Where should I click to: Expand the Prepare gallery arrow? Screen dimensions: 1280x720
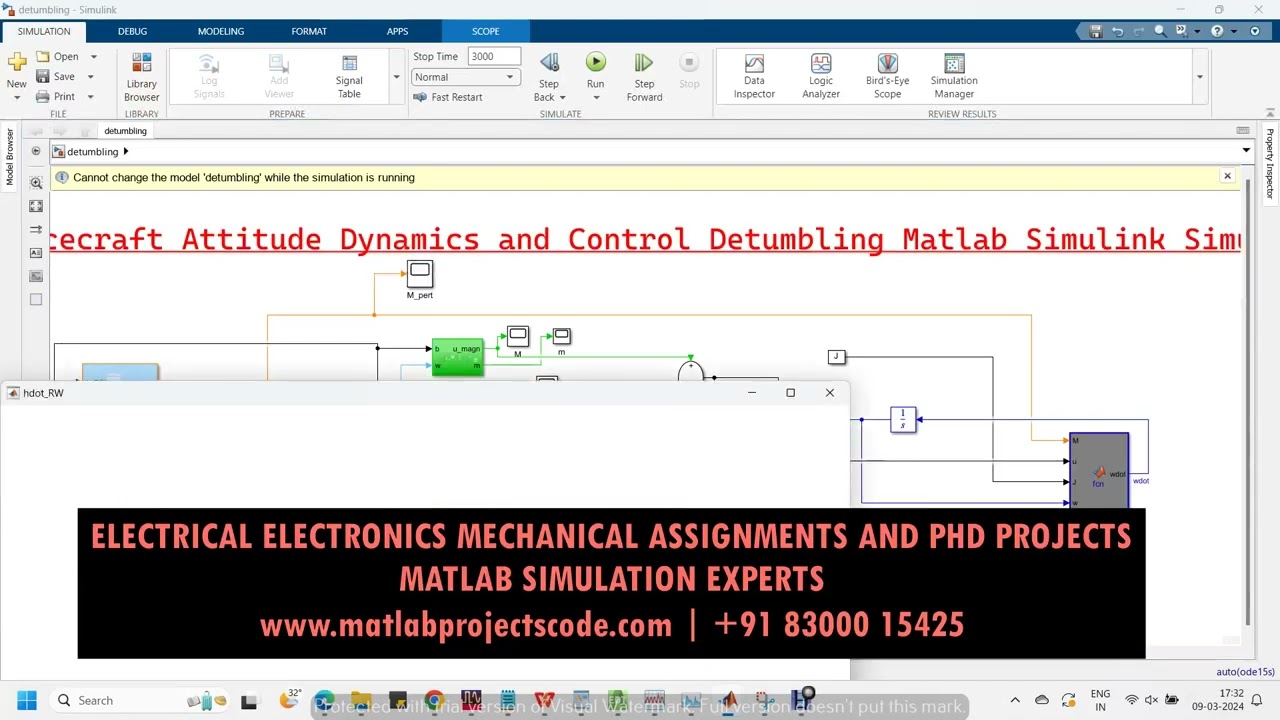[x=396, y=77]
